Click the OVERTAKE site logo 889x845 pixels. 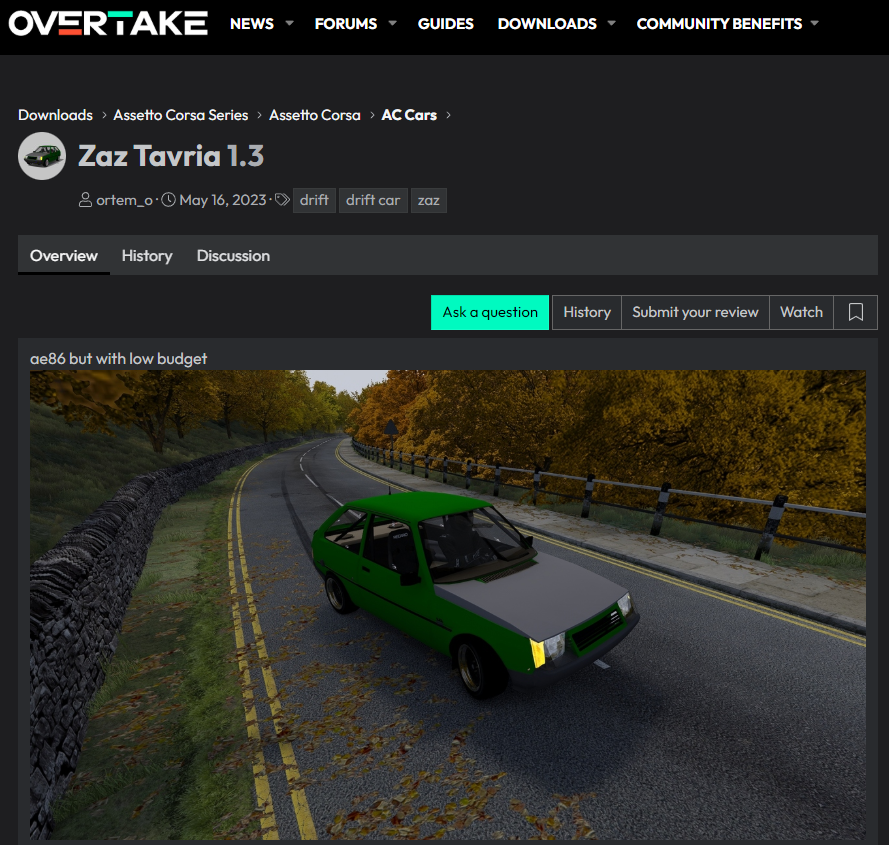[x=108, y=23]
